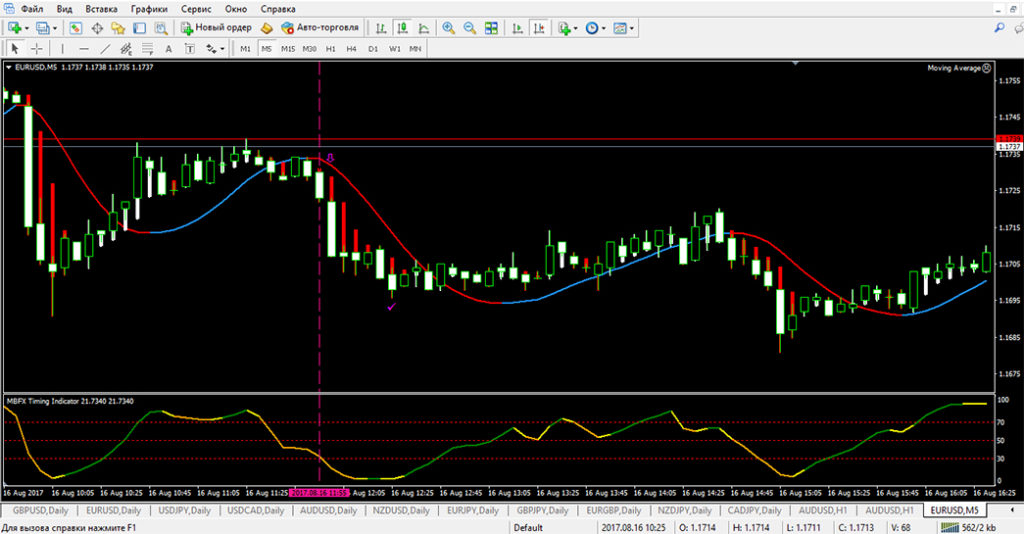
Task: Switch to candlestick chart display
Action: [402, 28]
